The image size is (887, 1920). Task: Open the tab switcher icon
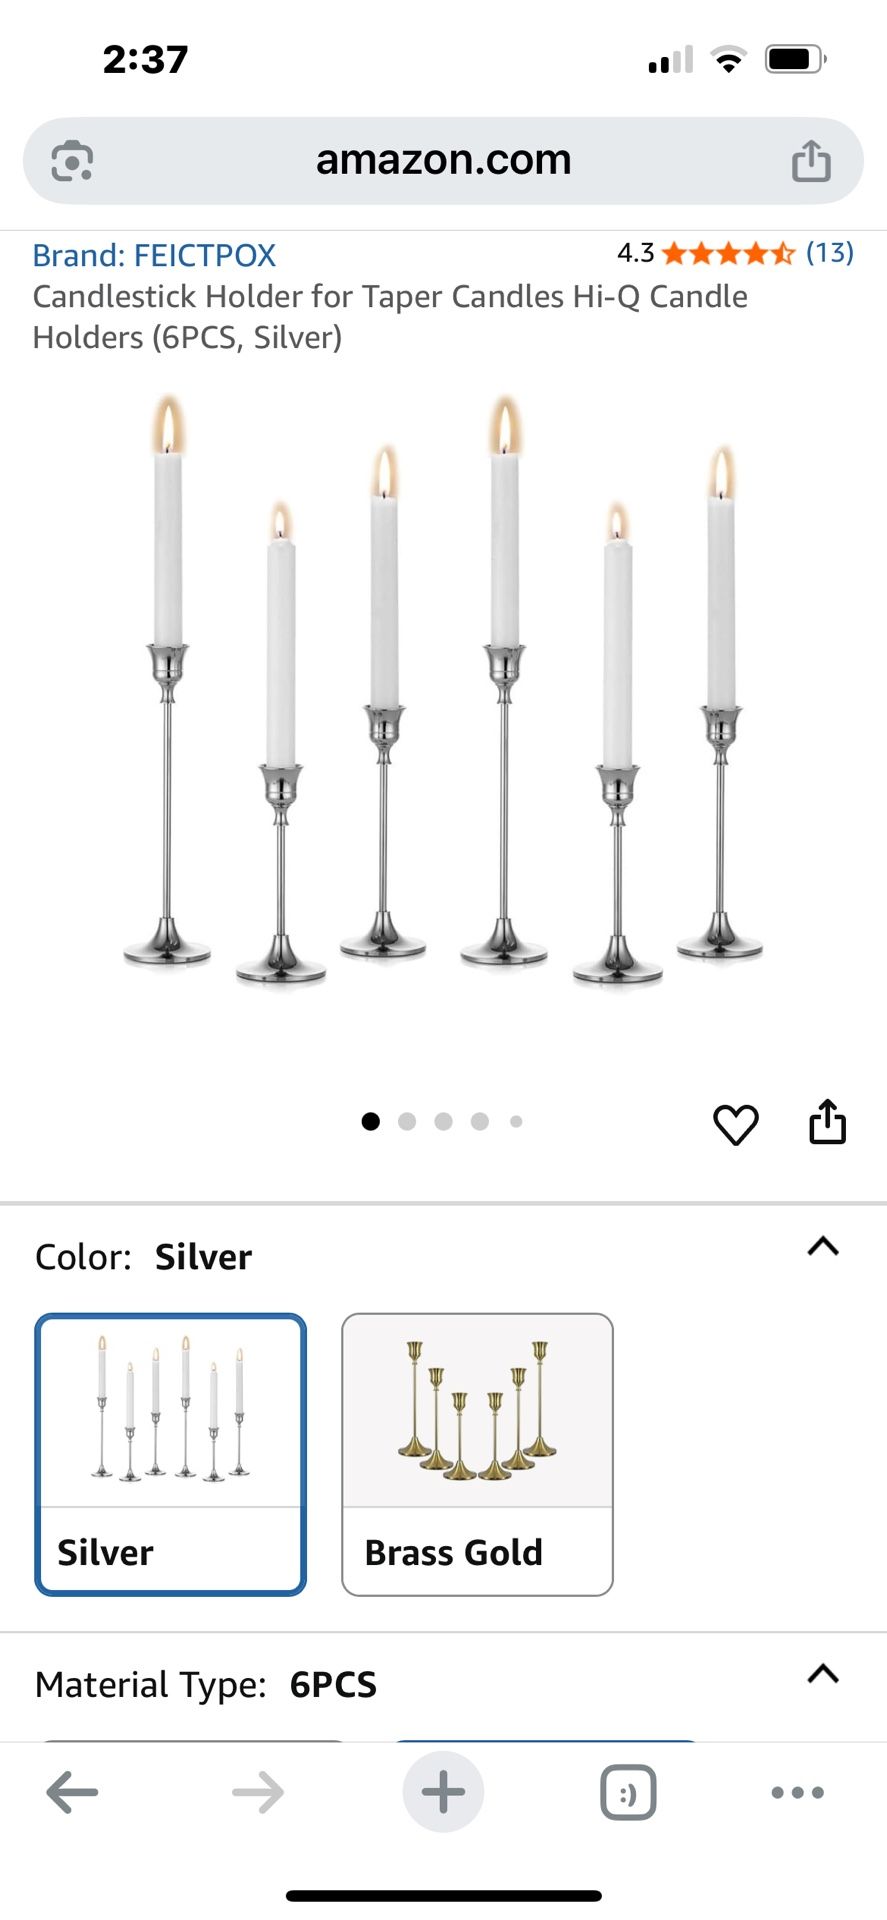tap(627, 1792)
